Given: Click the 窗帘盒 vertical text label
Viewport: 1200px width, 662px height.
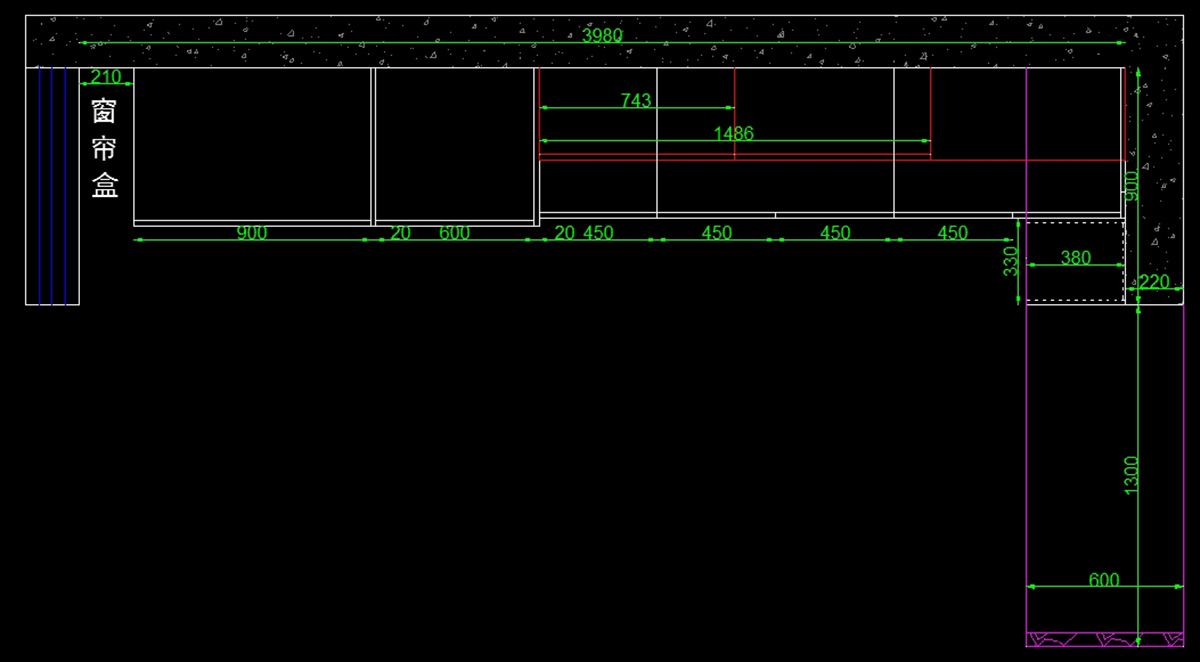Looking at the screenshot, I should (x=105, y=148).
